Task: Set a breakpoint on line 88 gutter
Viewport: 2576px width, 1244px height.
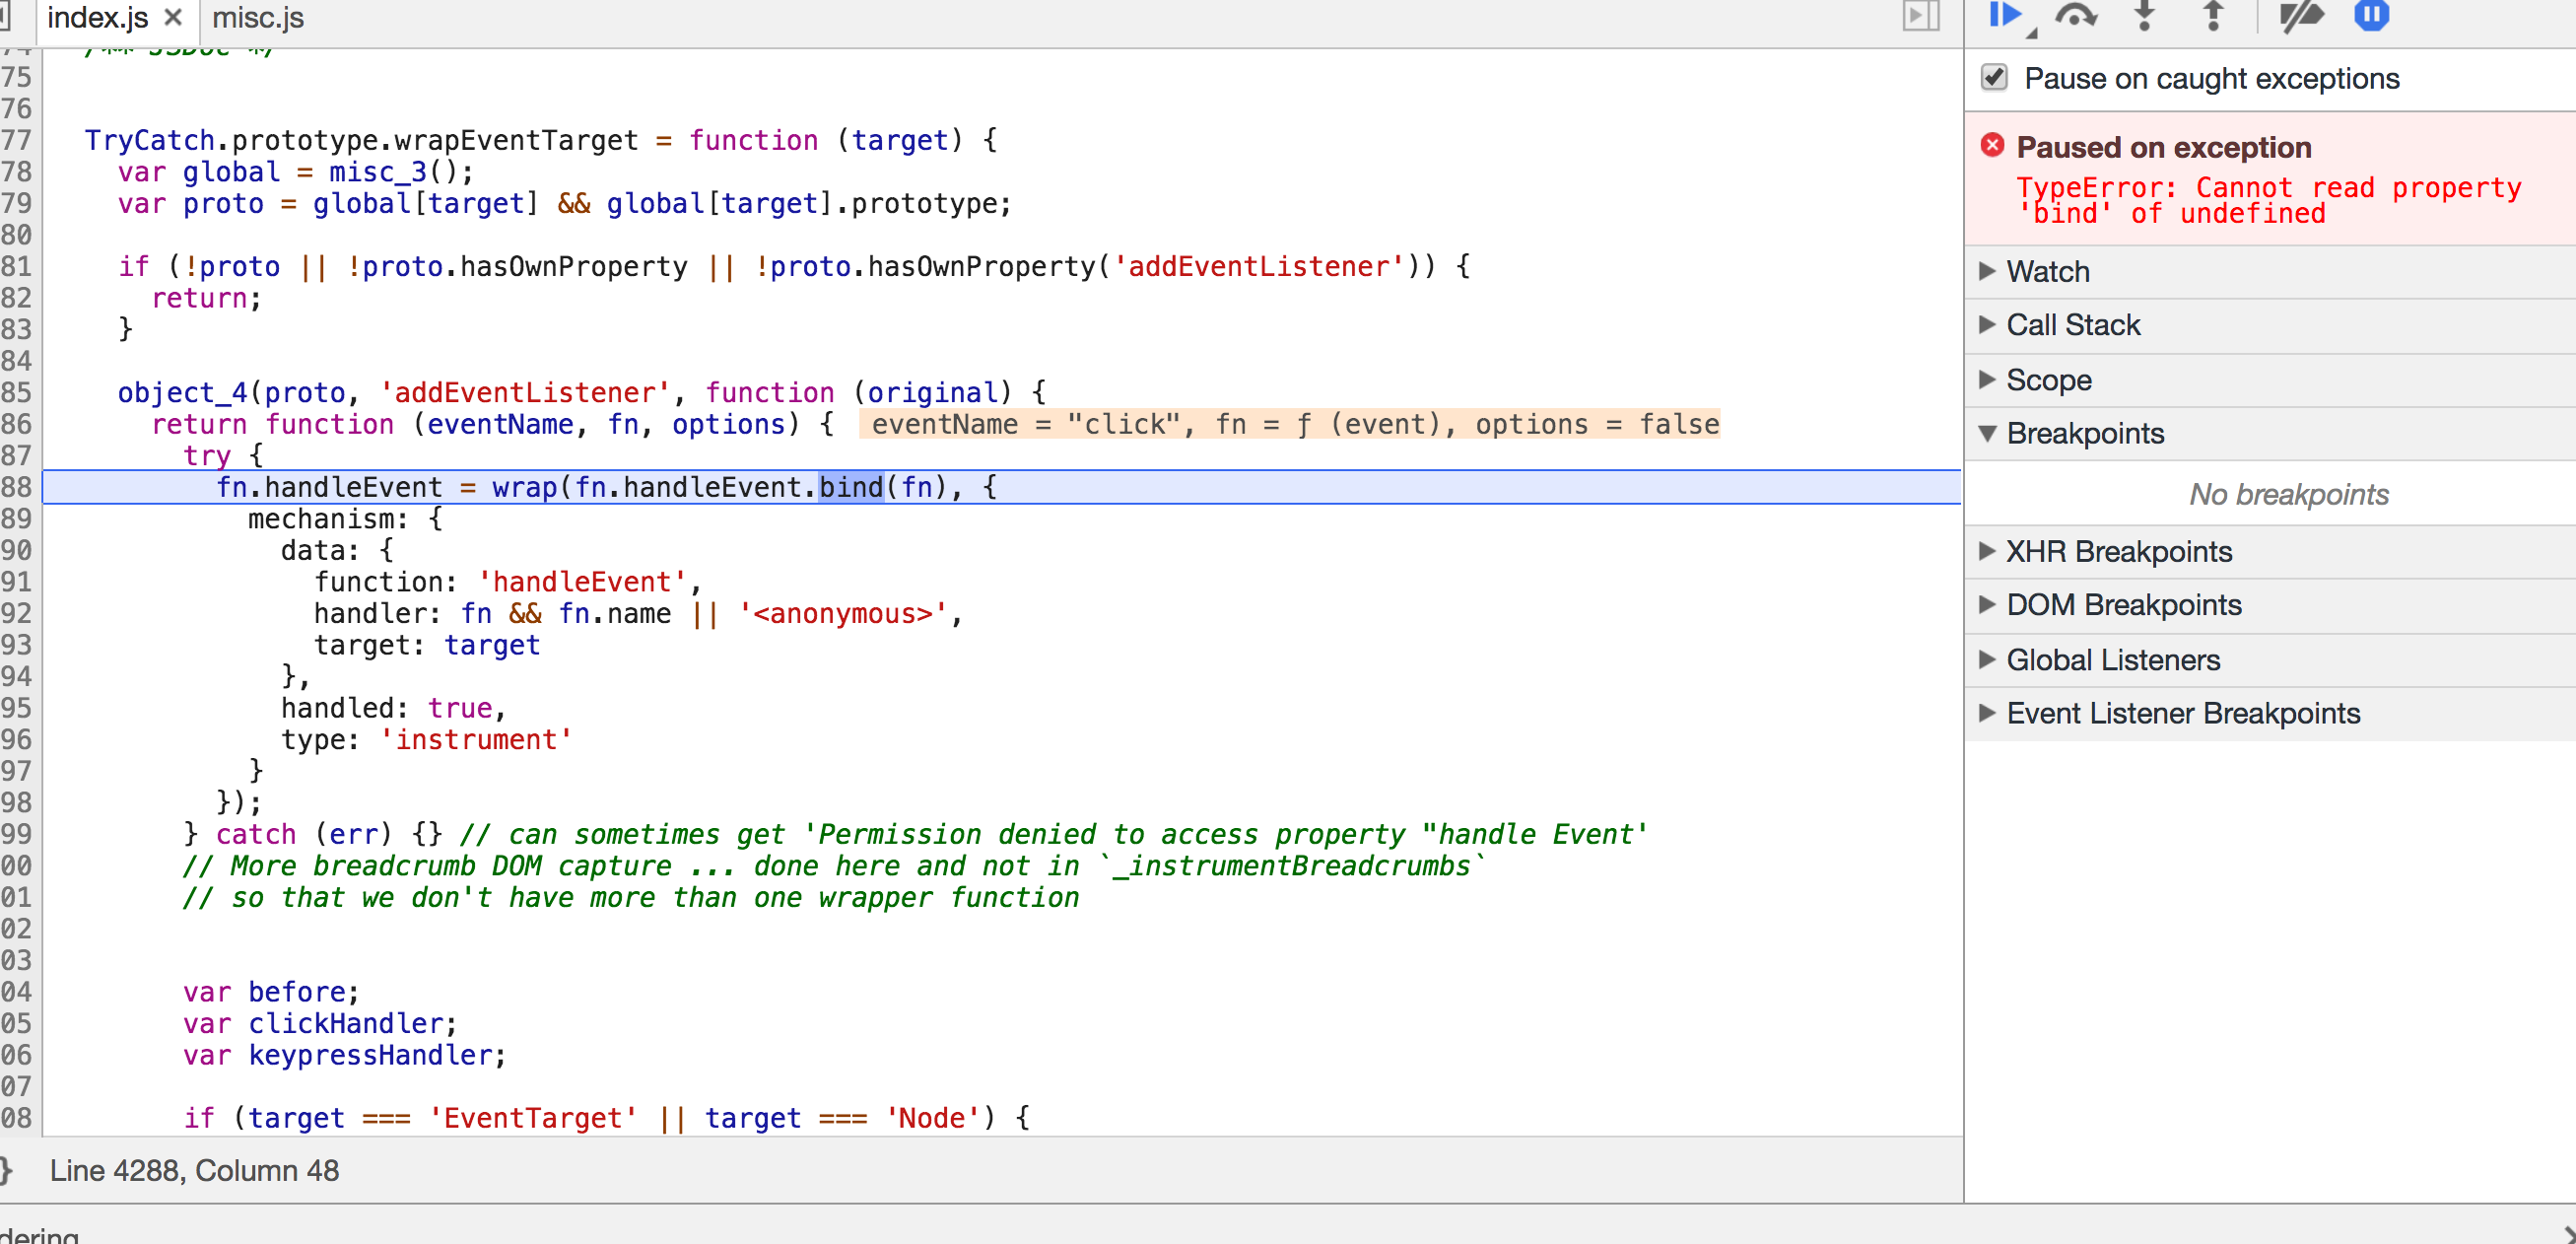Action: click(18, 487)
